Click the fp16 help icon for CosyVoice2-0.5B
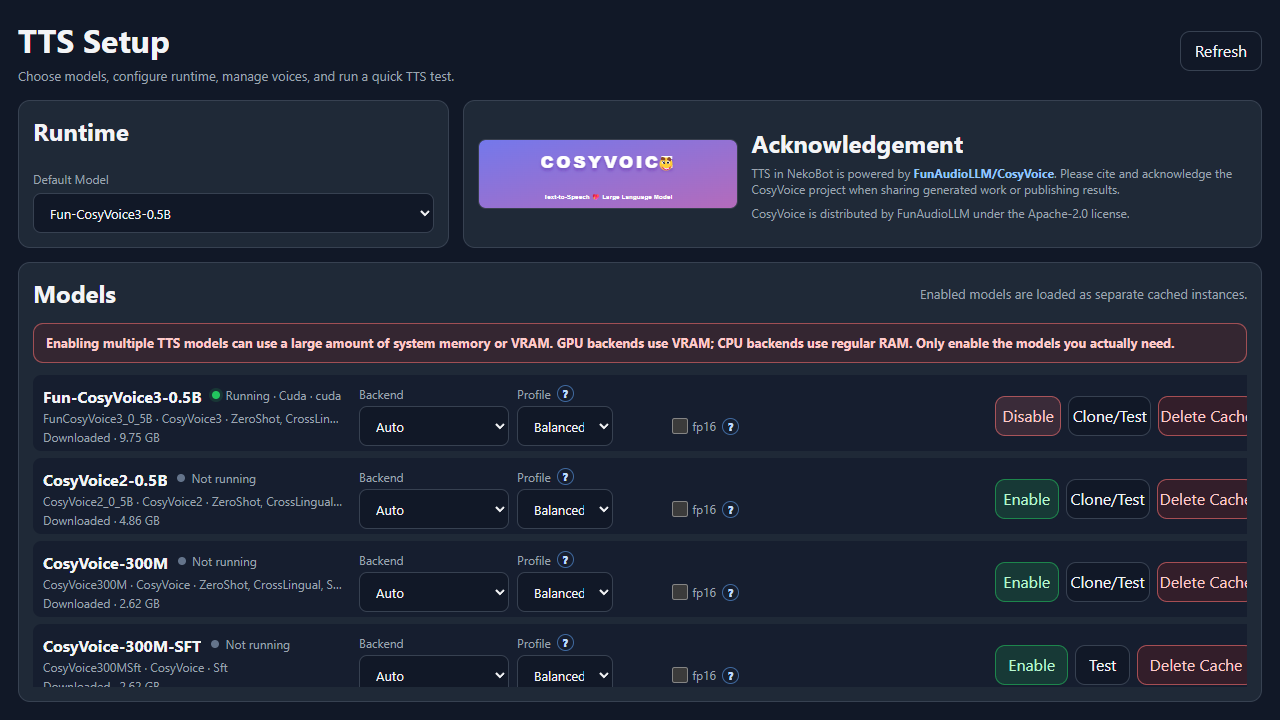1280x720 pixels. pyautogui.click(x=730, y=510)
